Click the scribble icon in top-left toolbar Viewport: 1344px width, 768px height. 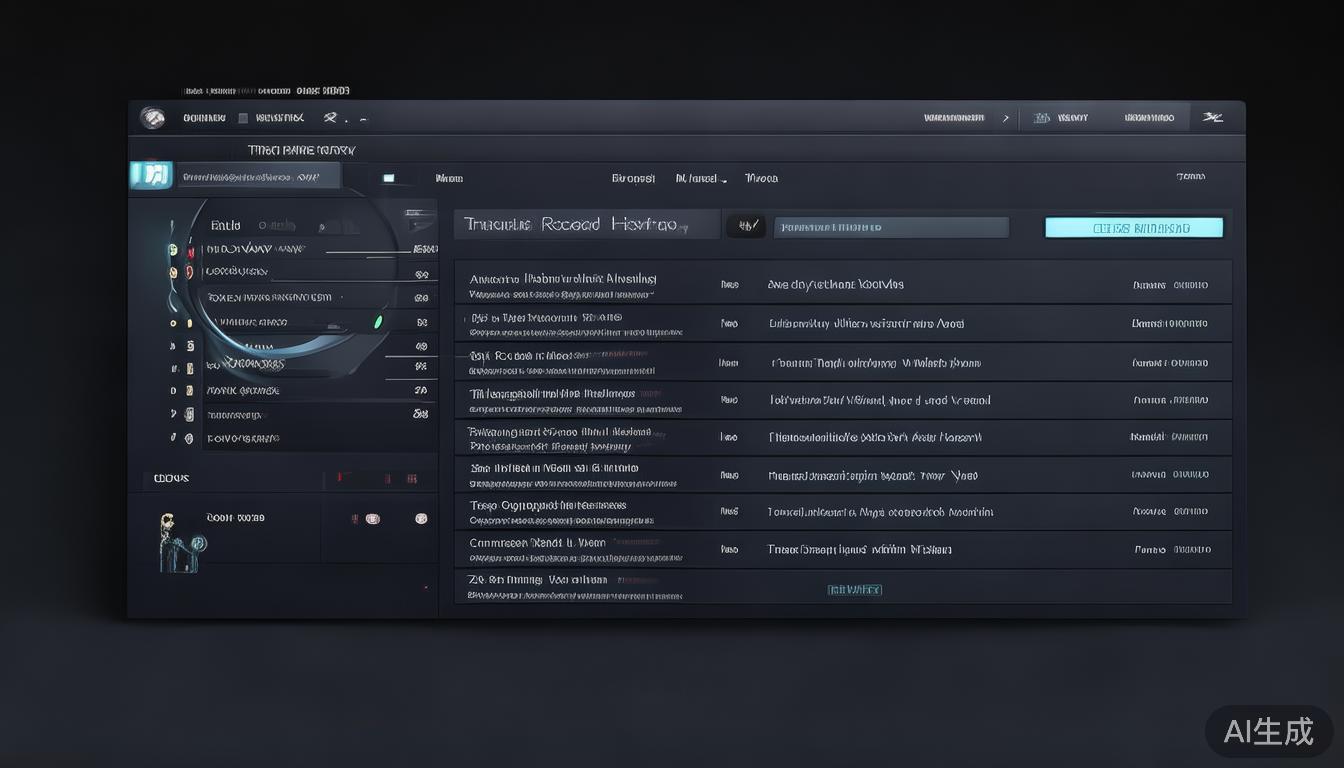(331, 118)
